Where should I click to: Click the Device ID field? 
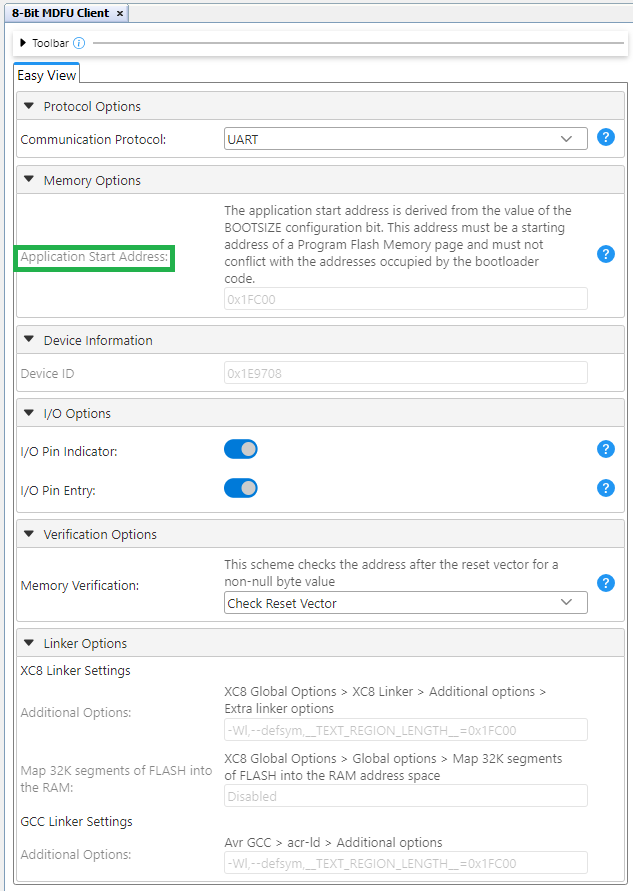click(x=405, y=374)
